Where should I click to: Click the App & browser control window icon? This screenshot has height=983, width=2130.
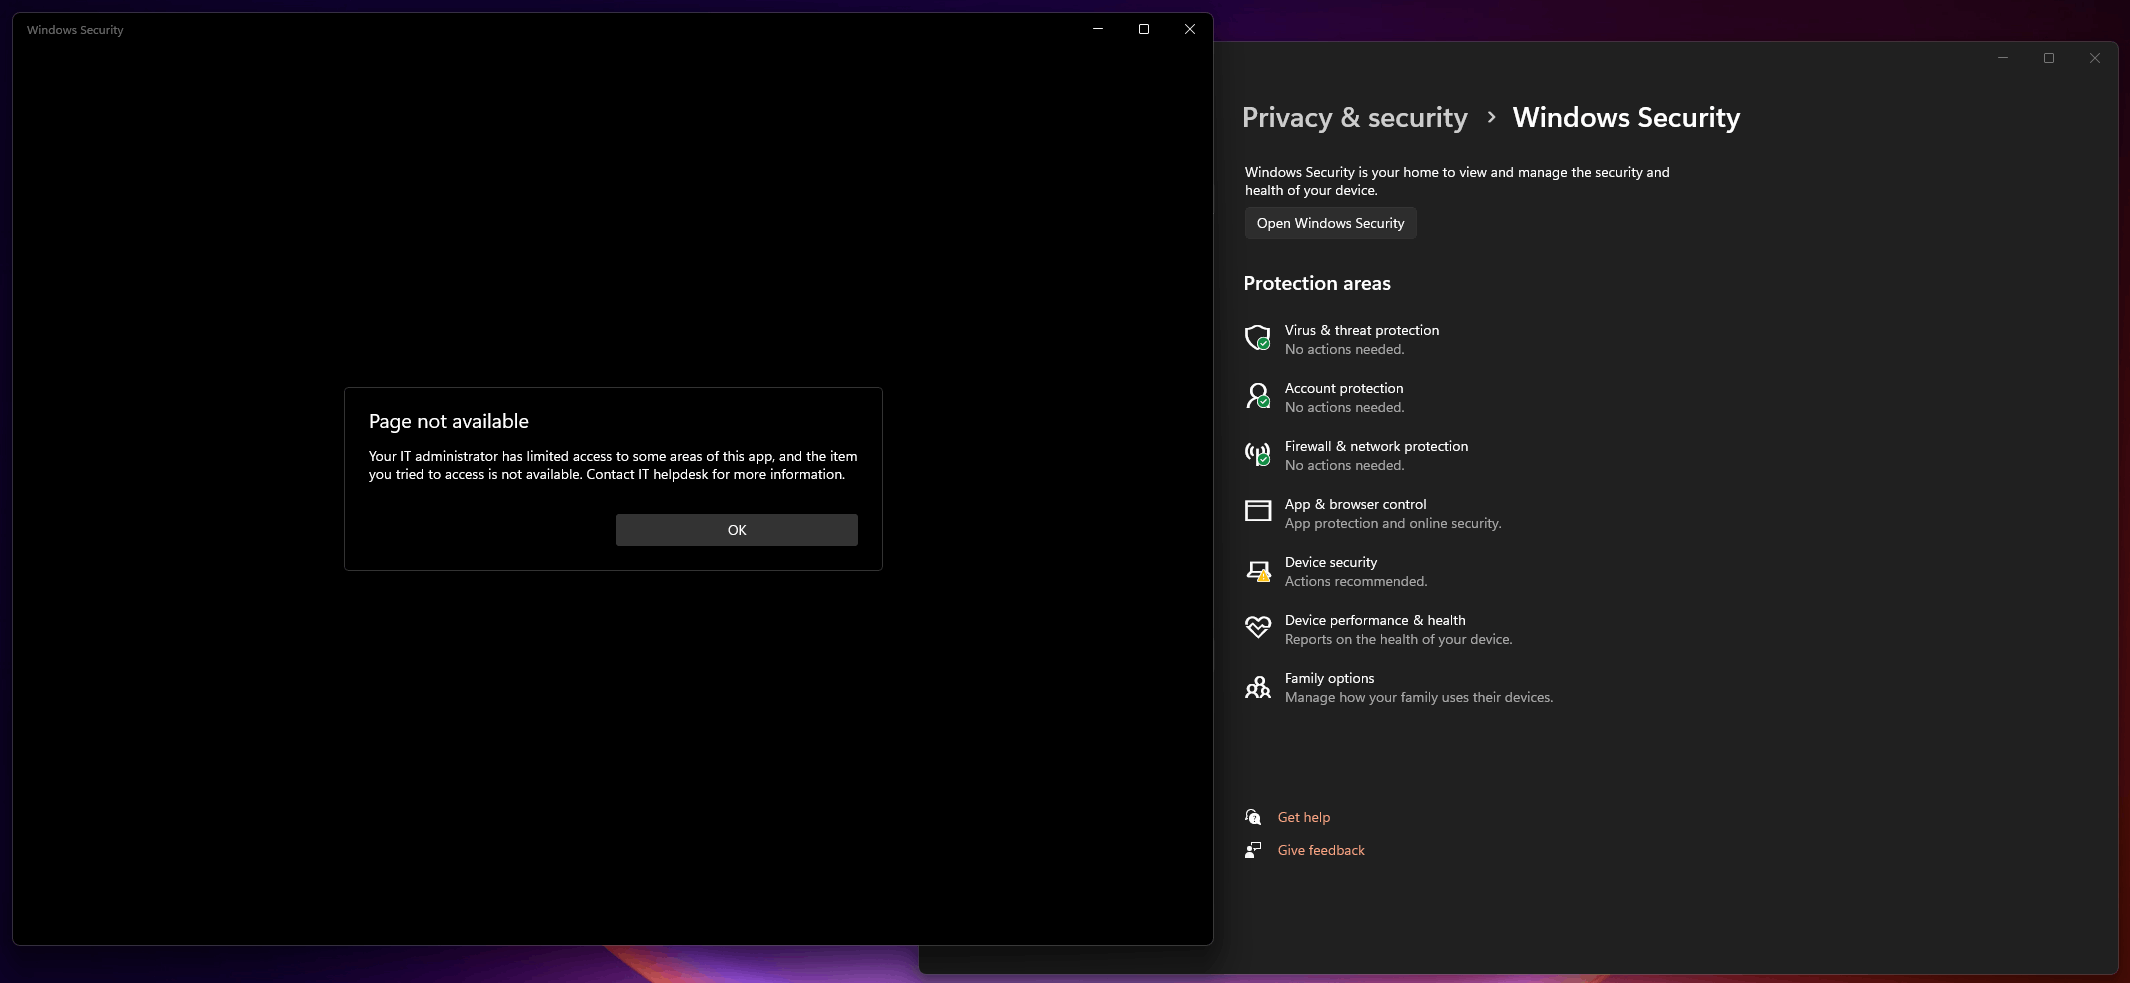click(x=1258, y=511)
